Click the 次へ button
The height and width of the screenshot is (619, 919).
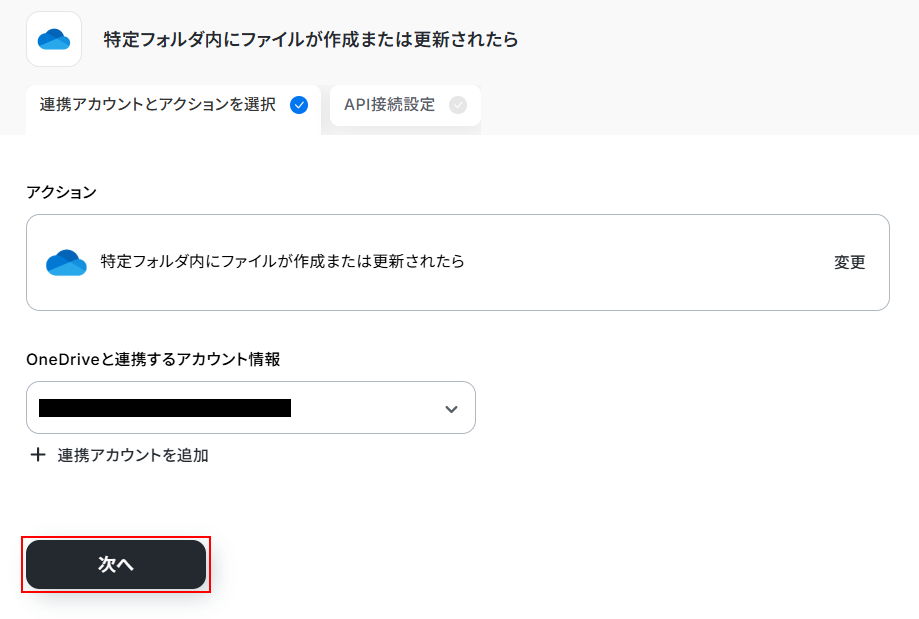pyautogui.click(x=116, y=565)
